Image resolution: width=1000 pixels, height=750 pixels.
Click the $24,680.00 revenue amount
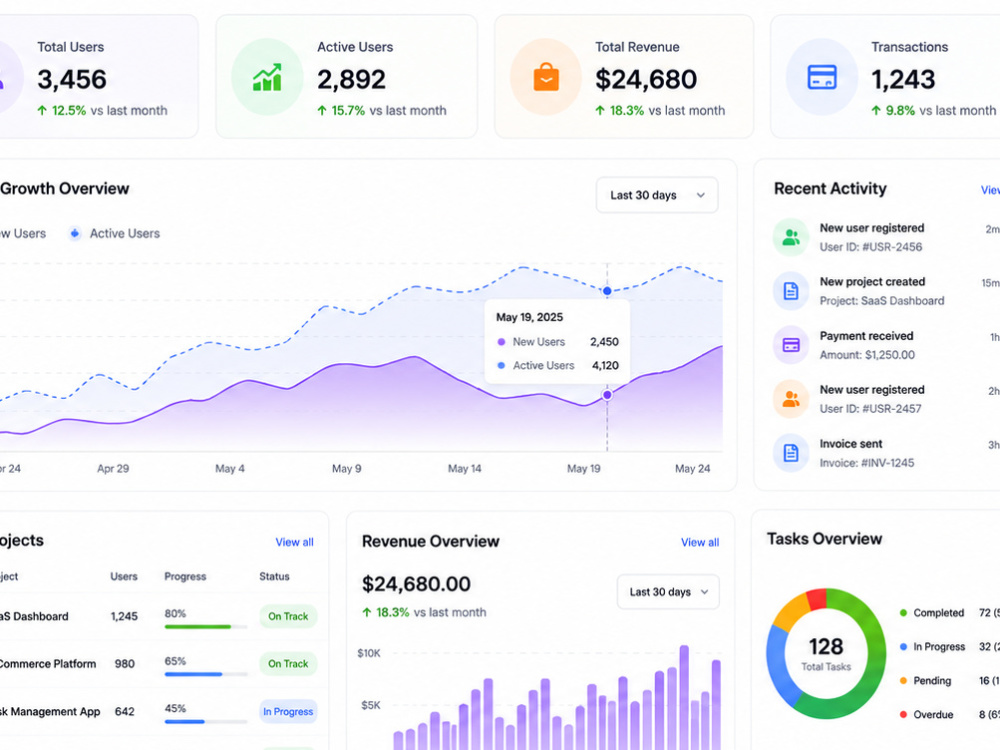click(x=416, y=584)
